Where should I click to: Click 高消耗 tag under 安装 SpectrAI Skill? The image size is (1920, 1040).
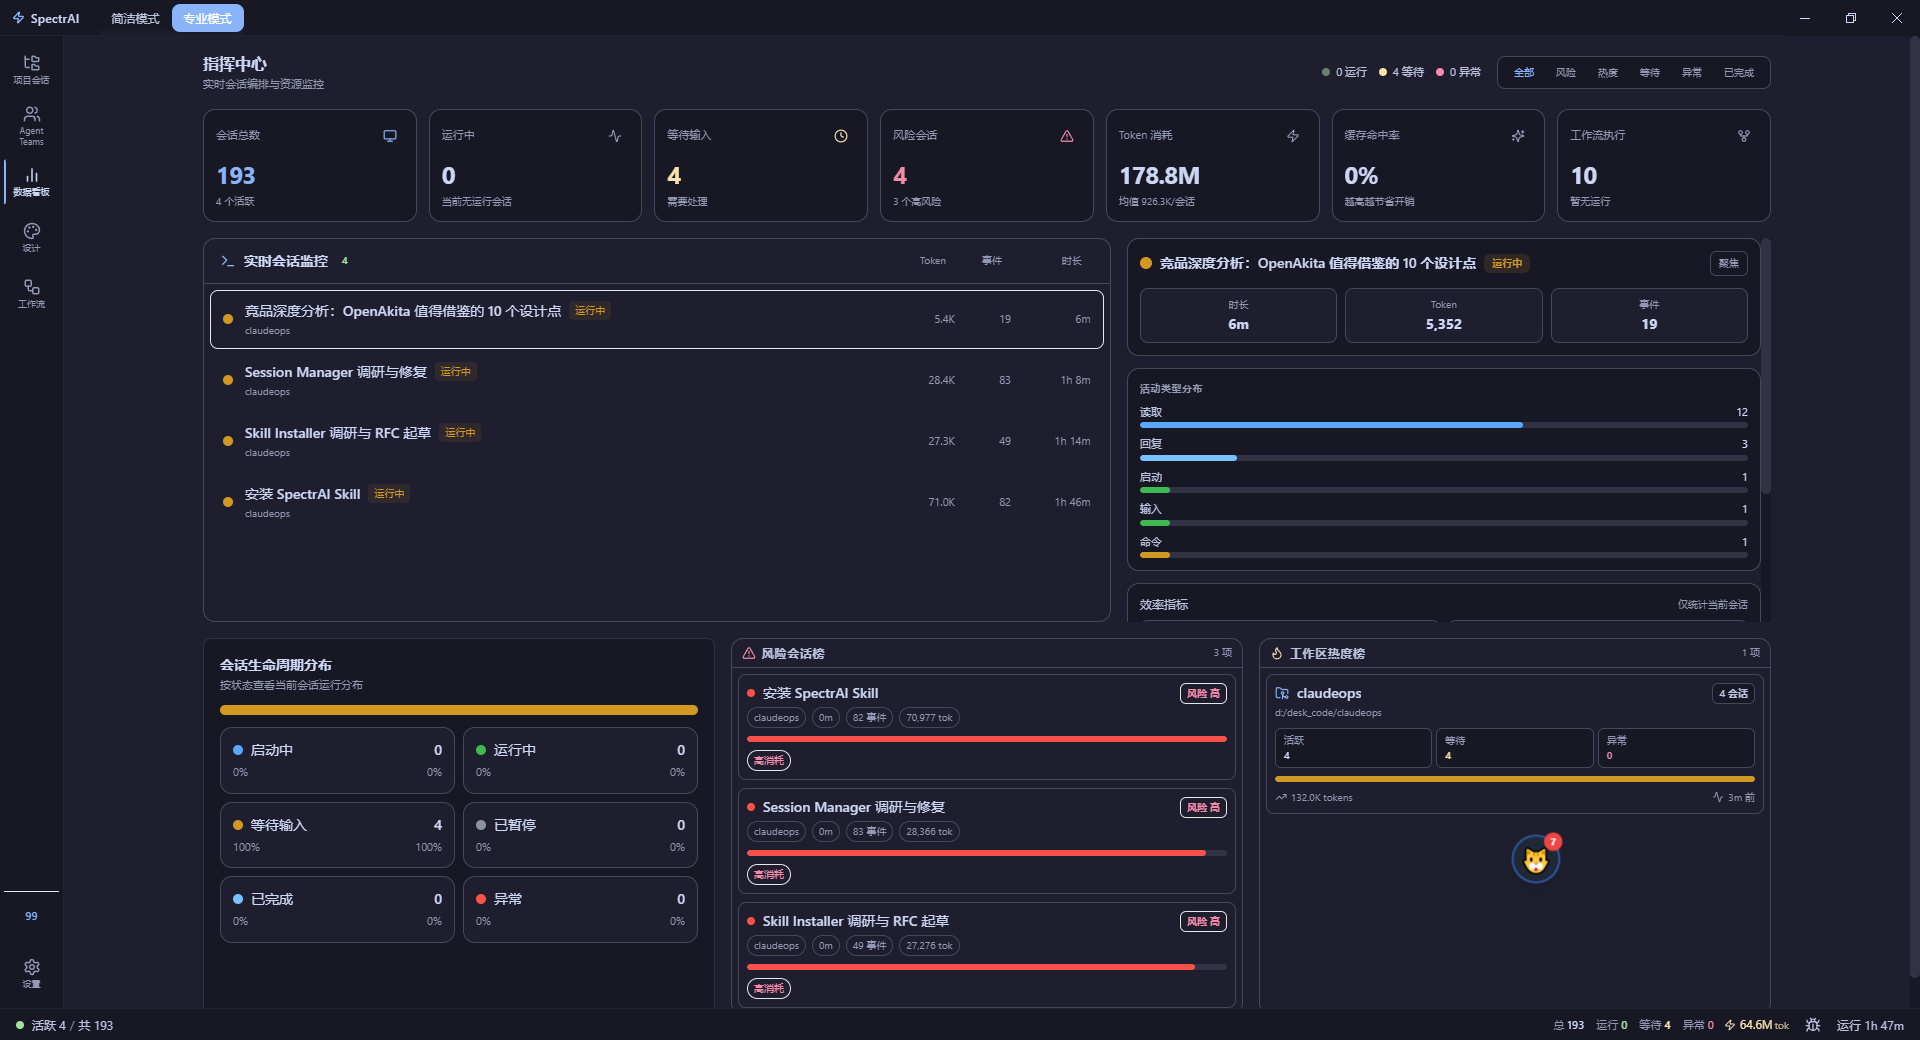[769, 760]
